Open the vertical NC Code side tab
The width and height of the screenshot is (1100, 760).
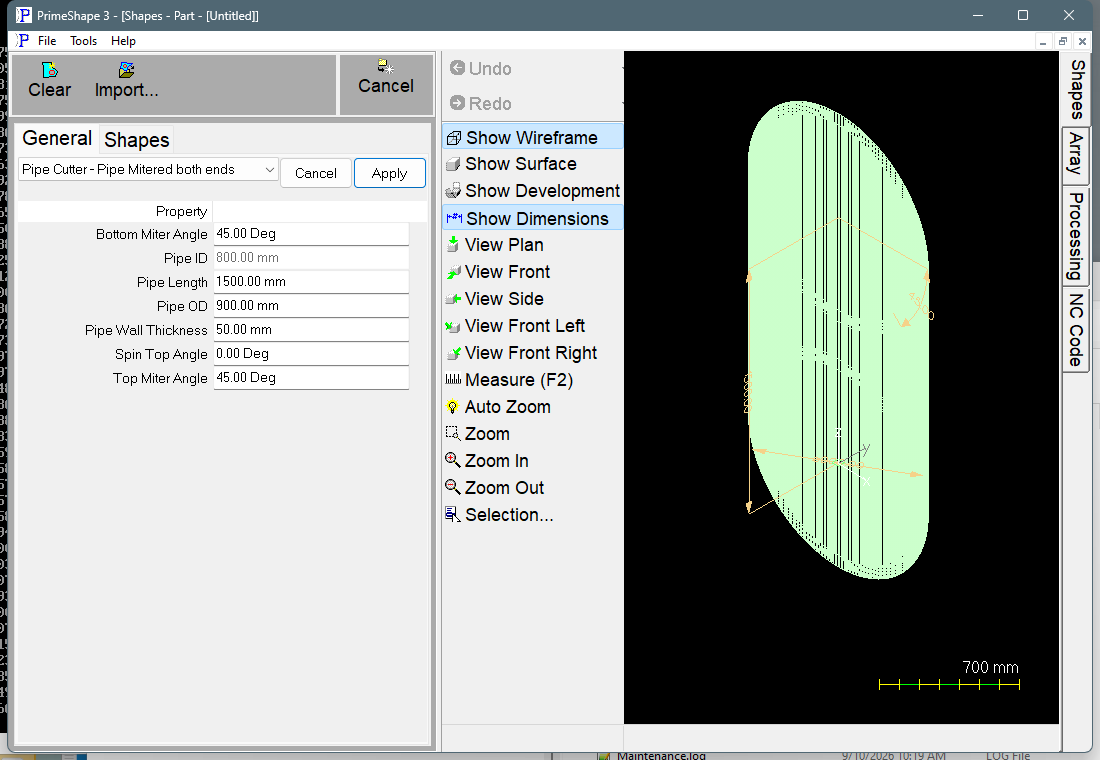point(1075,330)
